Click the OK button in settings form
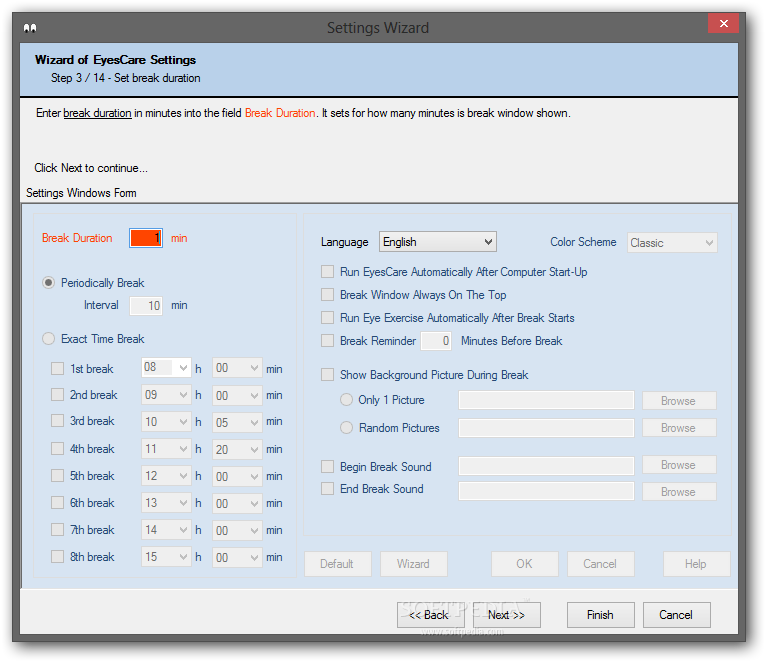 (525, 564)
